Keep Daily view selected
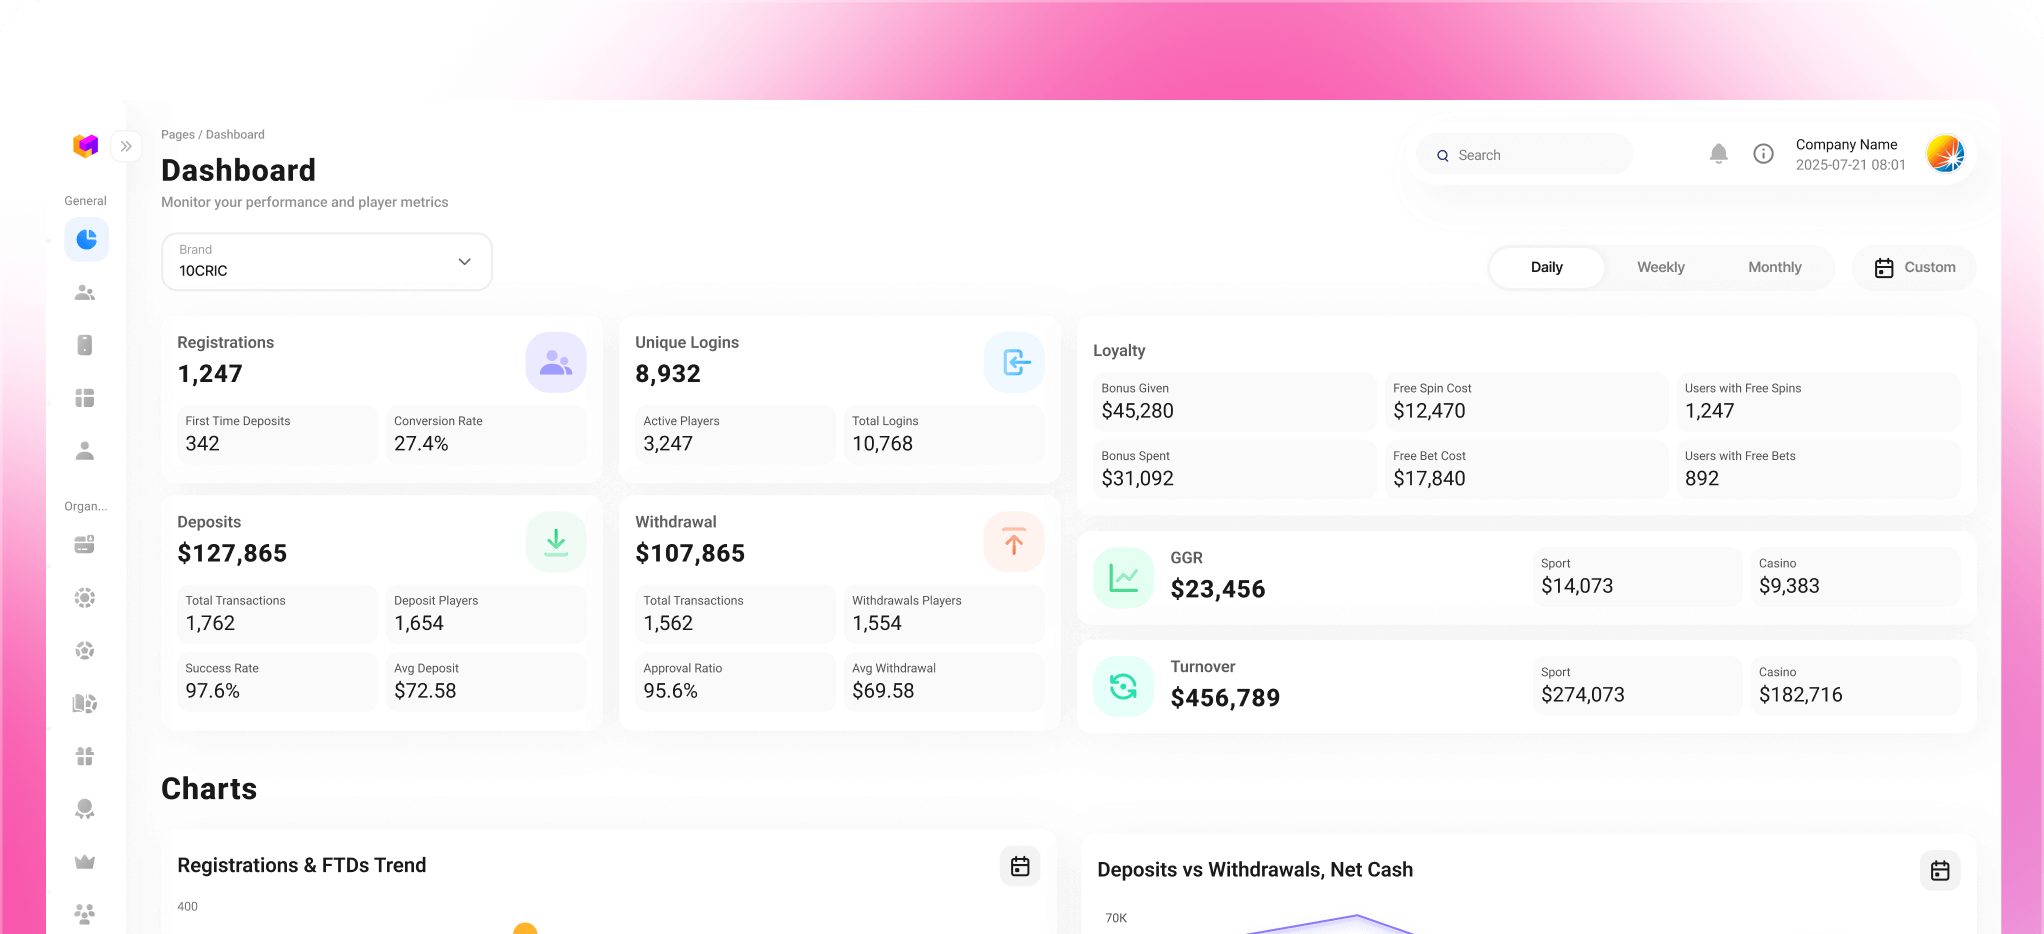The height and width of the screenshot is (934, 2044). (x=1546, y=267)
